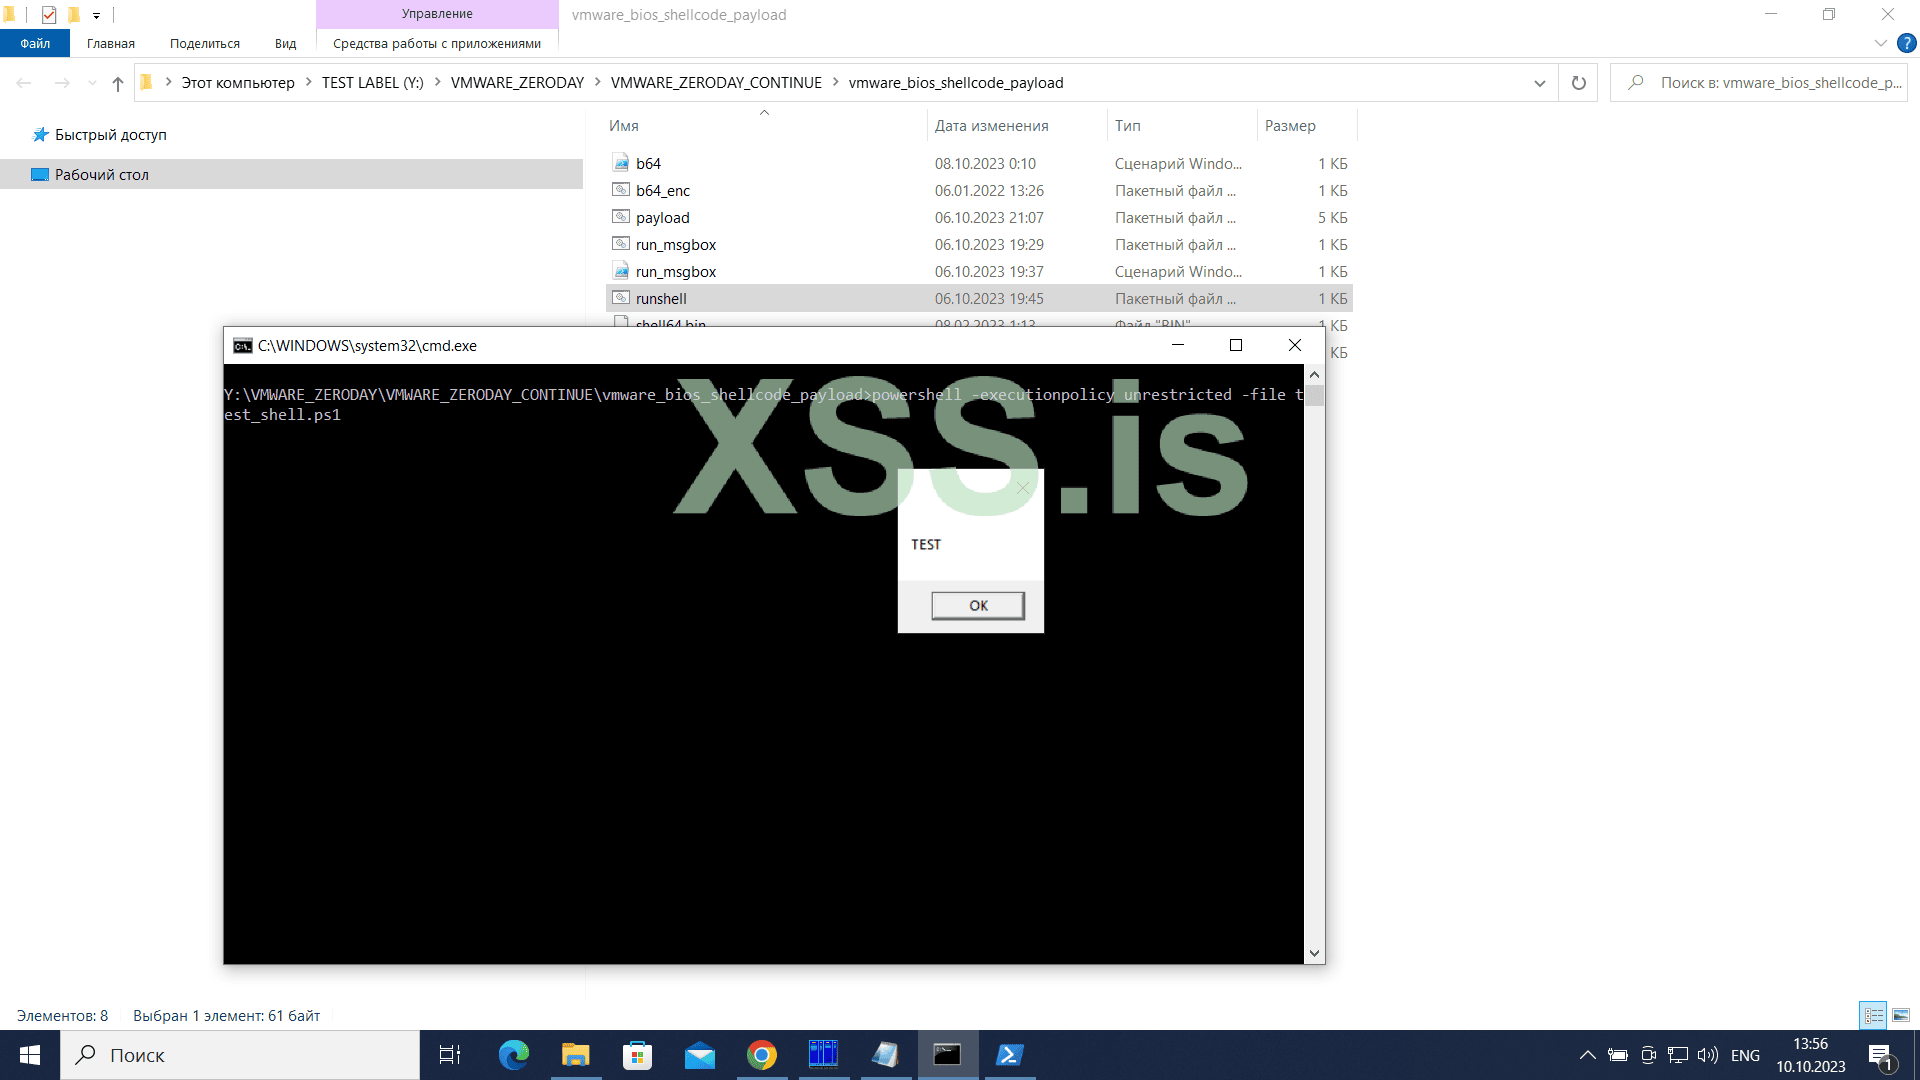Image resolution: width=1920 pixels, height=1080 pixels.
Task: Open Windows PowerShell from the taskbar
Action: point(1009,1055)
